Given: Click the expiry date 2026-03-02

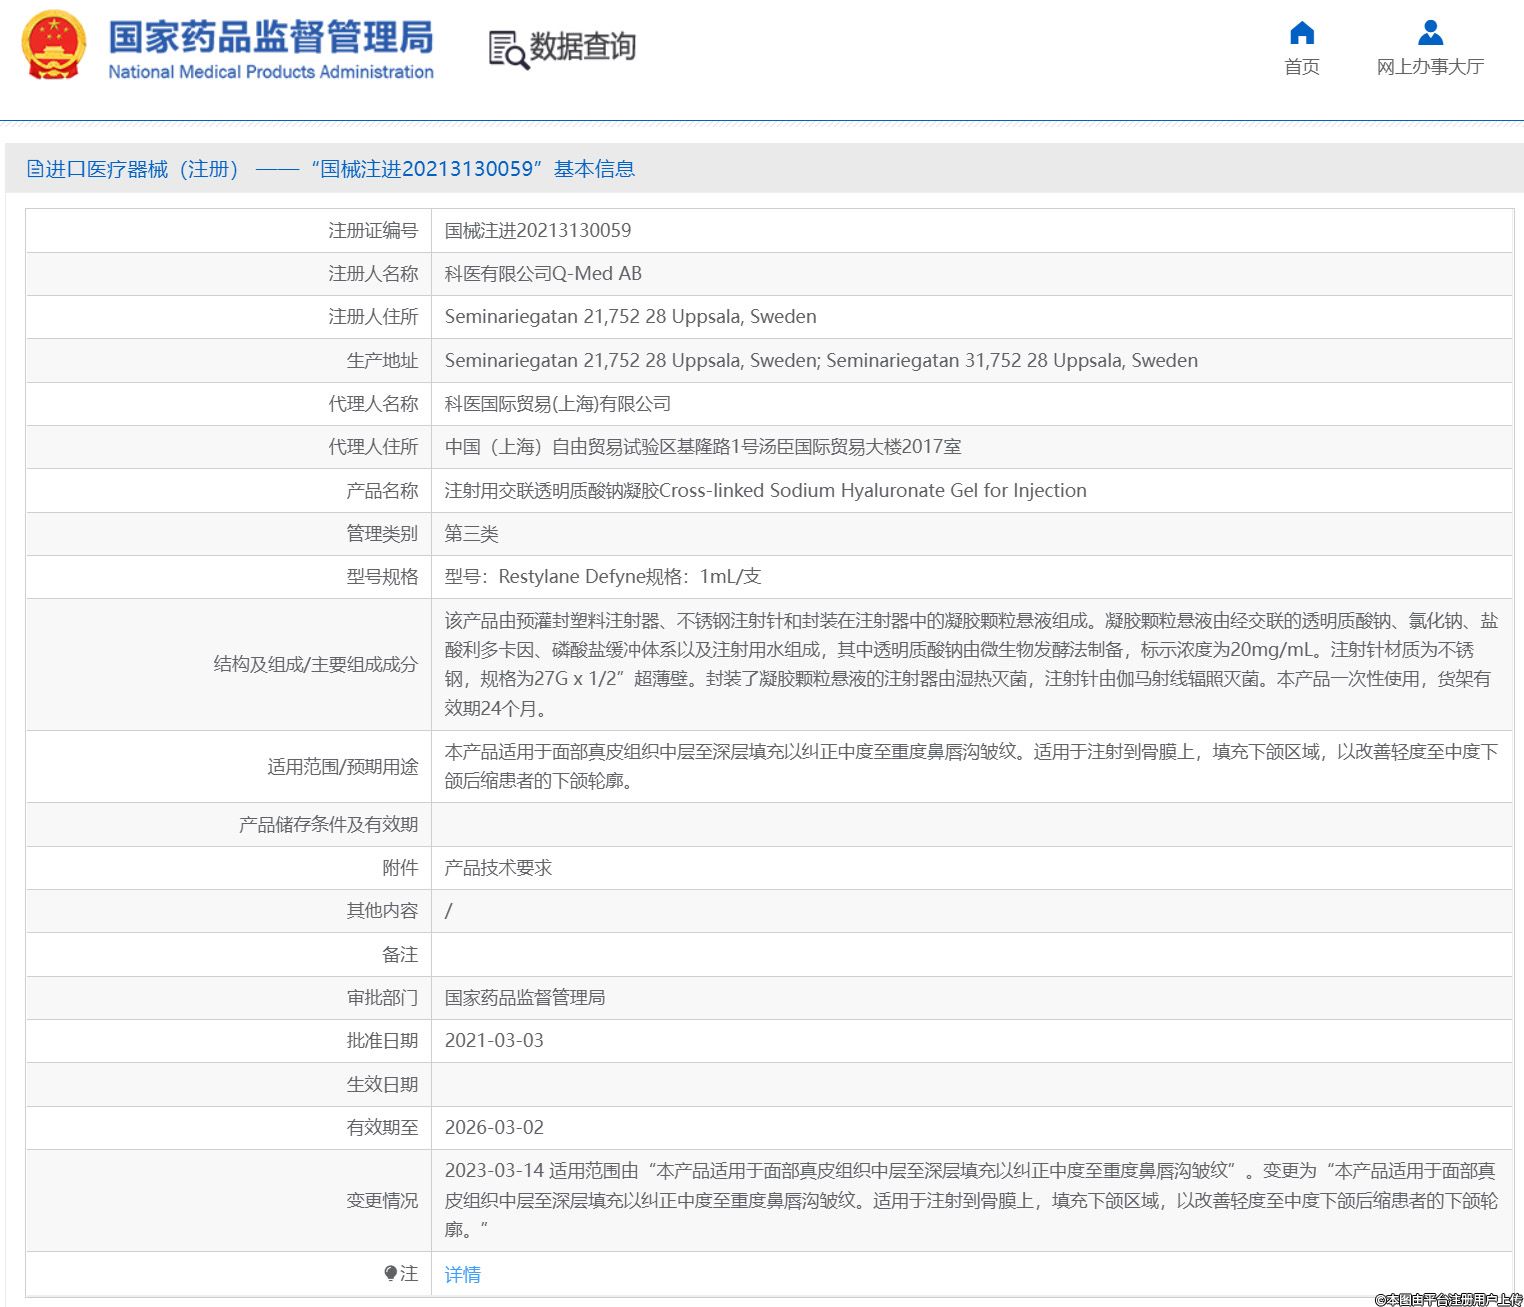Looking at the screenshot, I should tap(494, 1128).
